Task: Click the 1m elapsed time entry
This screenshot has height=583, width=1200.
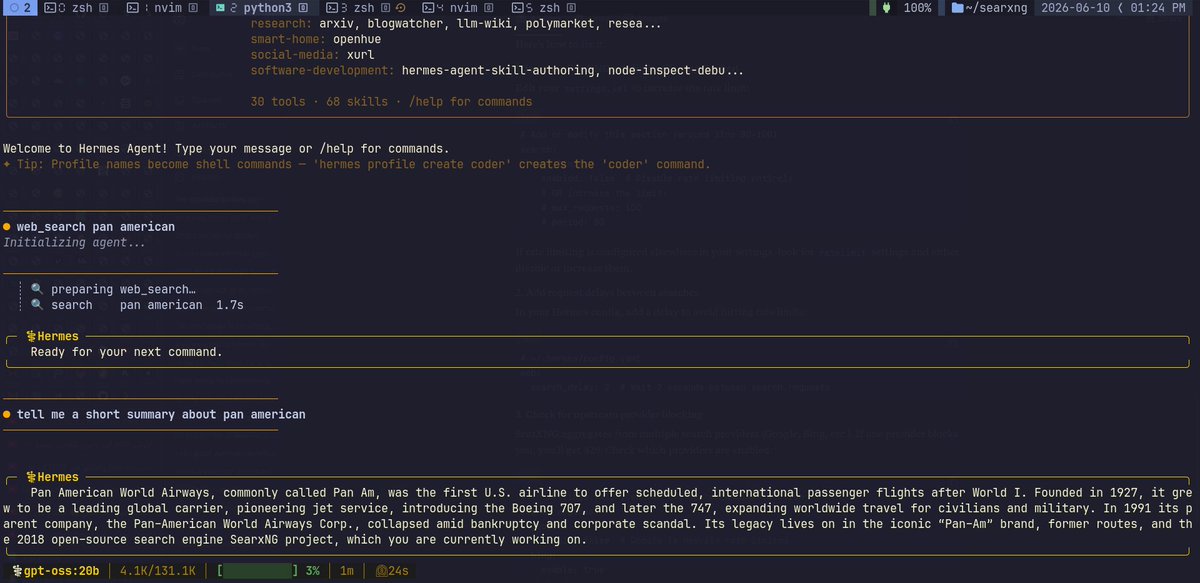Action: point(347,570)
